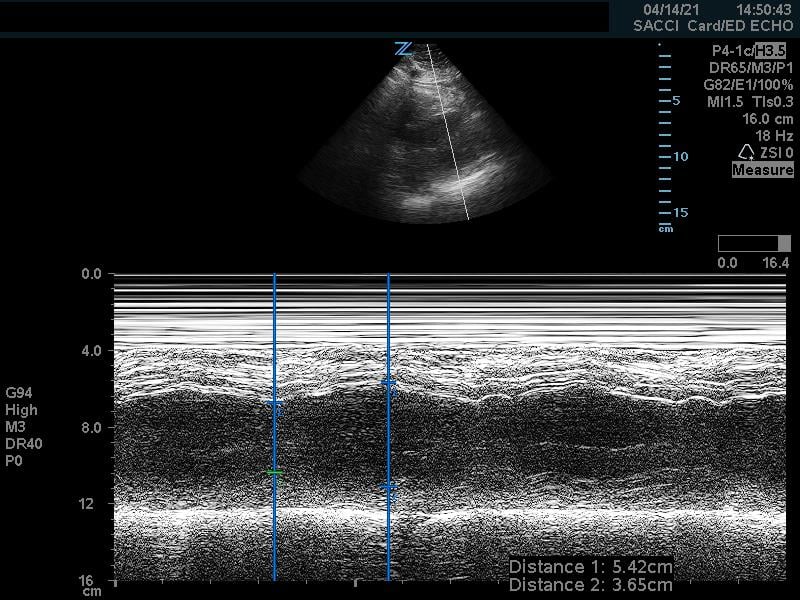Screen dimensions: 800x600
Task: Click the Distance 1: 5.42cm readout
Action: (590, 567)
